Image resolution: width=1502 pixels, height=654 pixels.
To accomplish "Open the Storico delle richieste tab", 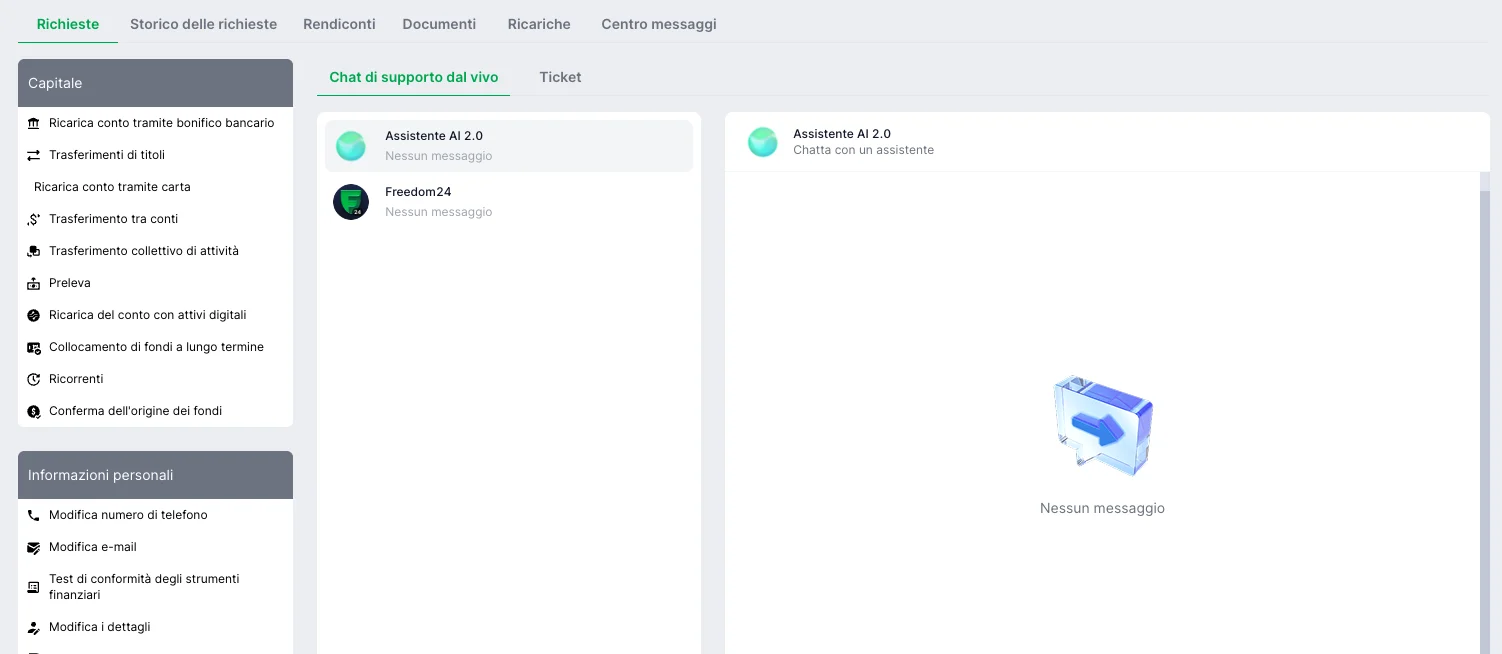I will pyautogui.click(x=203, y=24).
